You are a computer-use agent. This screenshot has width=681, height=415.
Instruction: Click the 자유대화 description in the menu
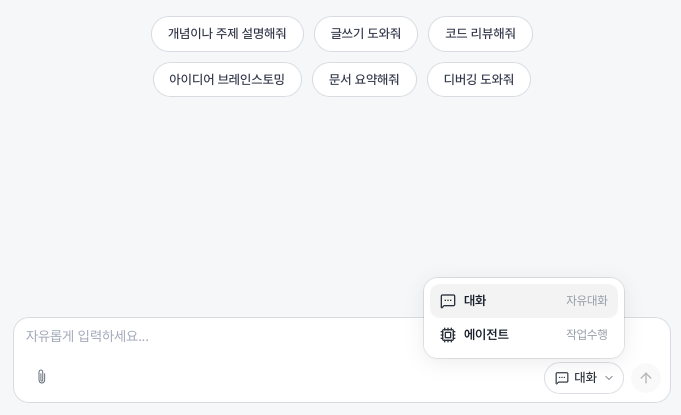click(x=586, y=301)
